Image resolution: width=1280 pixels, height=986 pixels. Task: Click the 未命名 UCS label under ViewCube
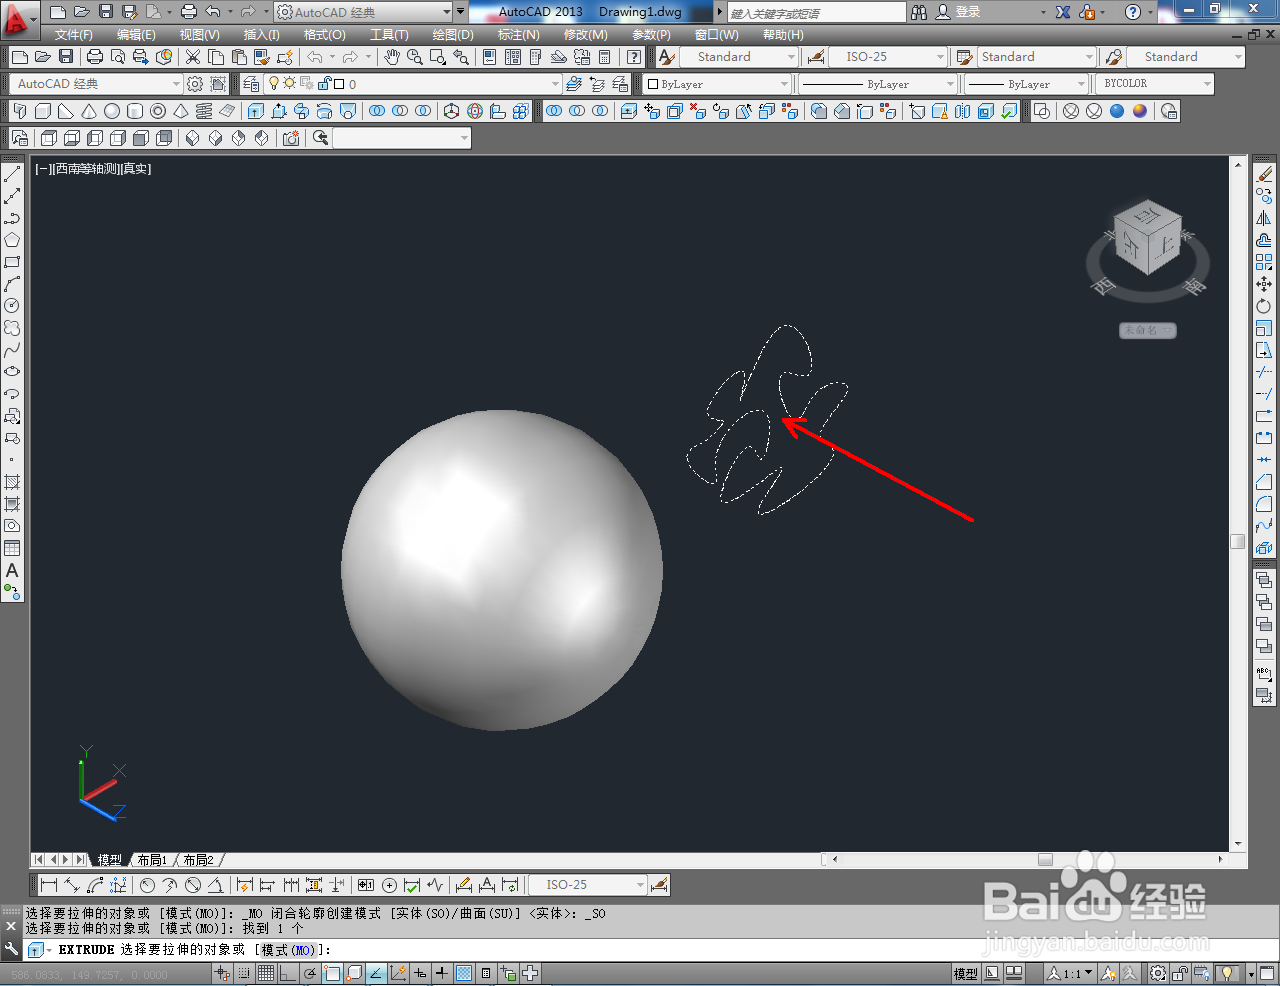(1147, 330)
